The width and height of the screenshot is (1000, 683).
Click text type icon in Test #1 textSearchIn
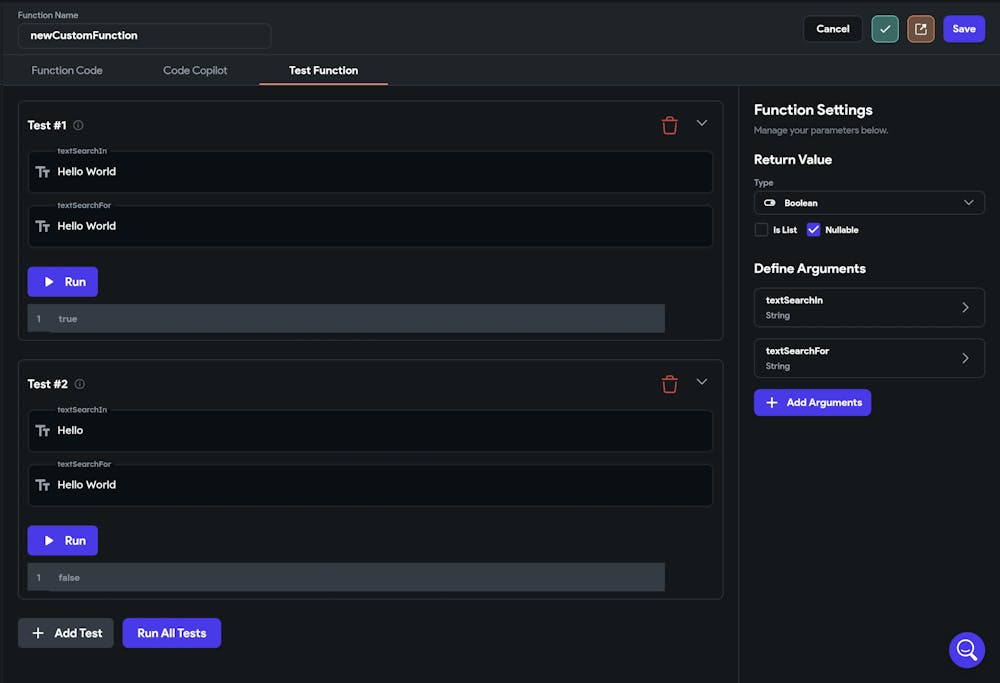(x=43, y=172)
